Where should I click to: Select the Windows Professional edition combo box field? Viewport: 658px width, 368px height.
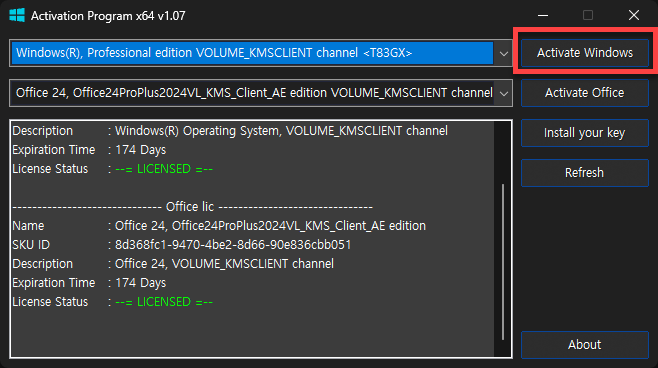pos(261,53)
